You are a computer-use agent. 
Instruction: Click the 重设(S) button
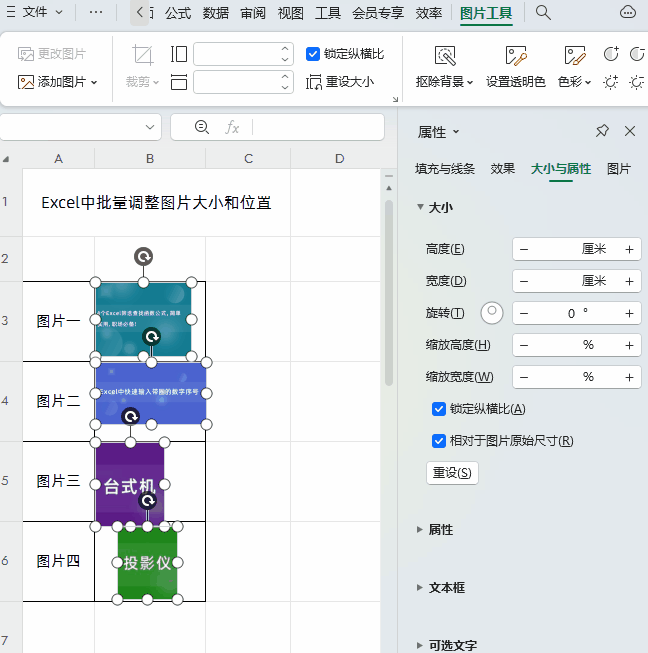[x=452, y=473]
